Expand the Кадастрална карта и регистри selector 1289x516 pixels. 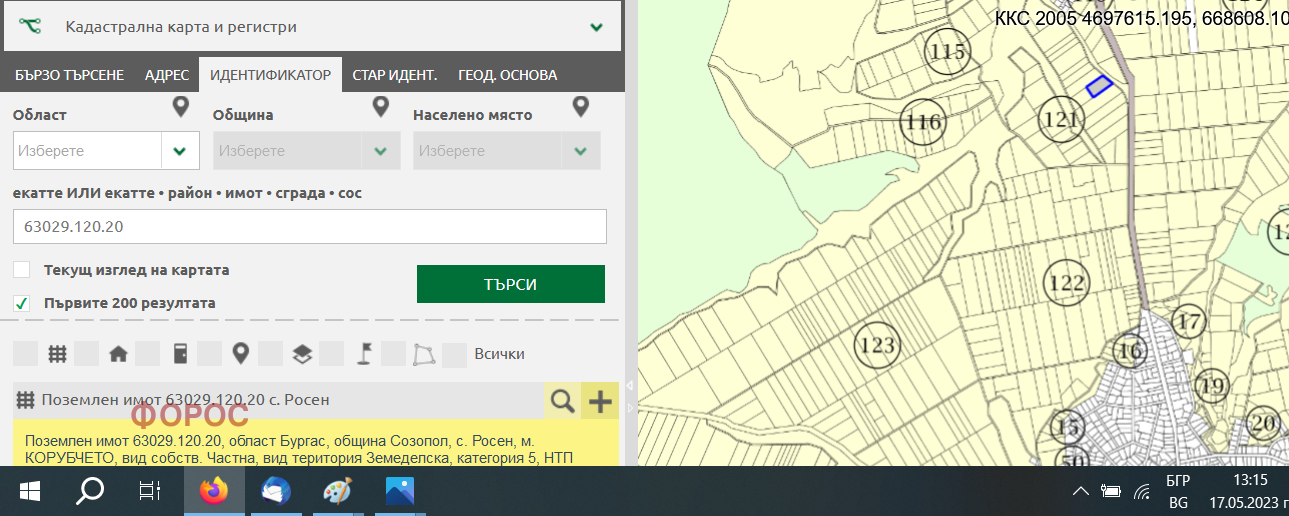tap(597, 27)
